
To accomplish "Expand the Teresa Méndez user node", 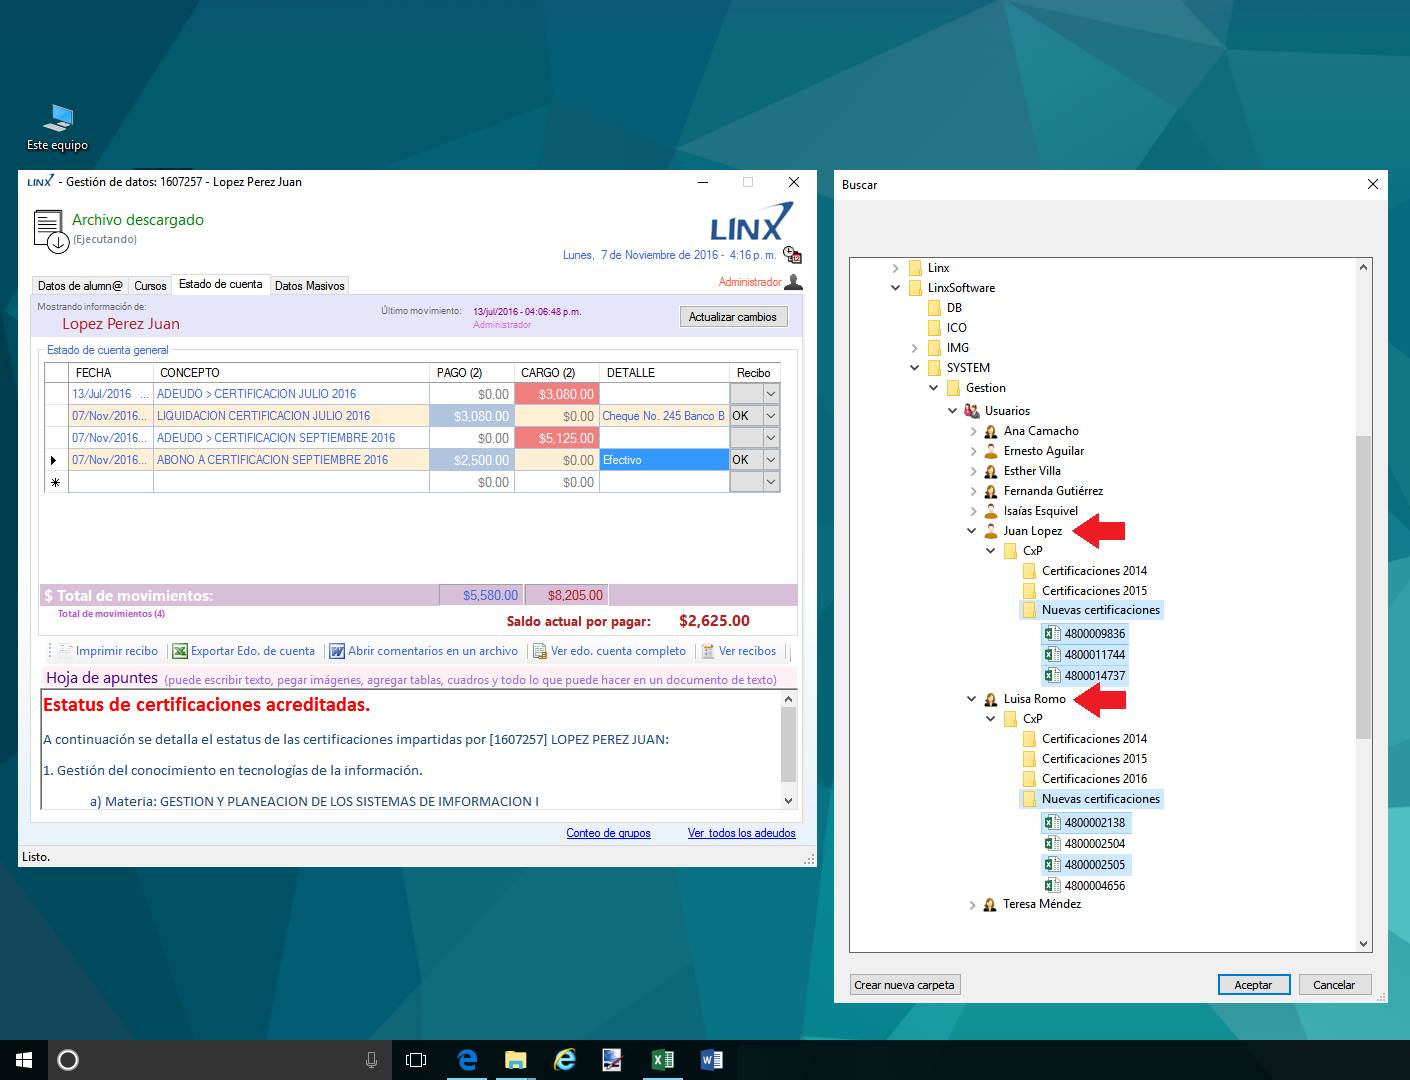I will (x=972, y=905).
